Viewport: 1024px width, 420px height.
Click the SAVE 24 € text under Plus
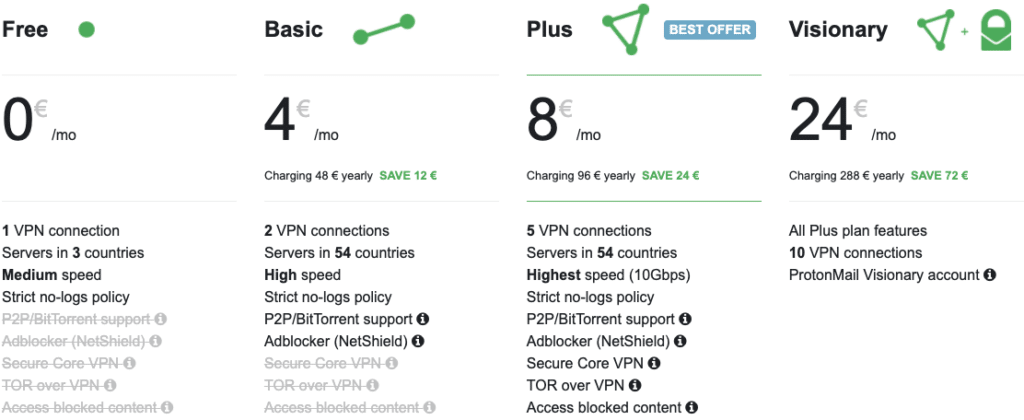point(670,176)
